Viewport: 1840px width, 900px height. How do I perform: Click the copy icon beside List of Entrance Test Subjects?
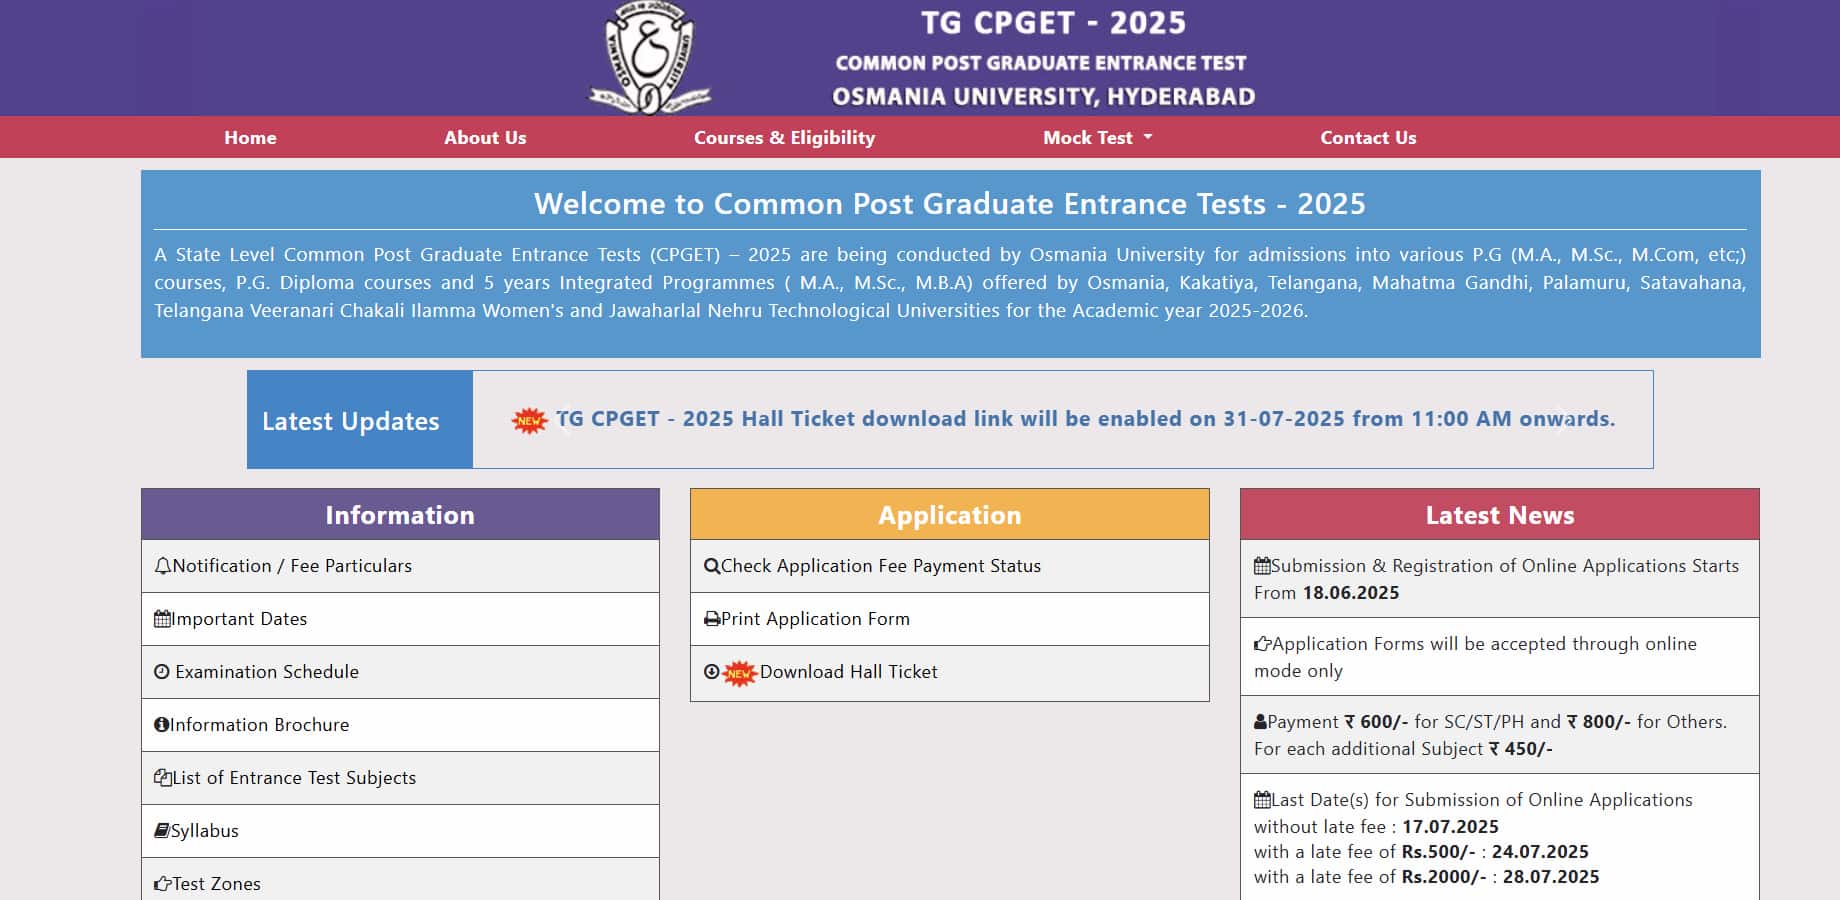[162, 778]
